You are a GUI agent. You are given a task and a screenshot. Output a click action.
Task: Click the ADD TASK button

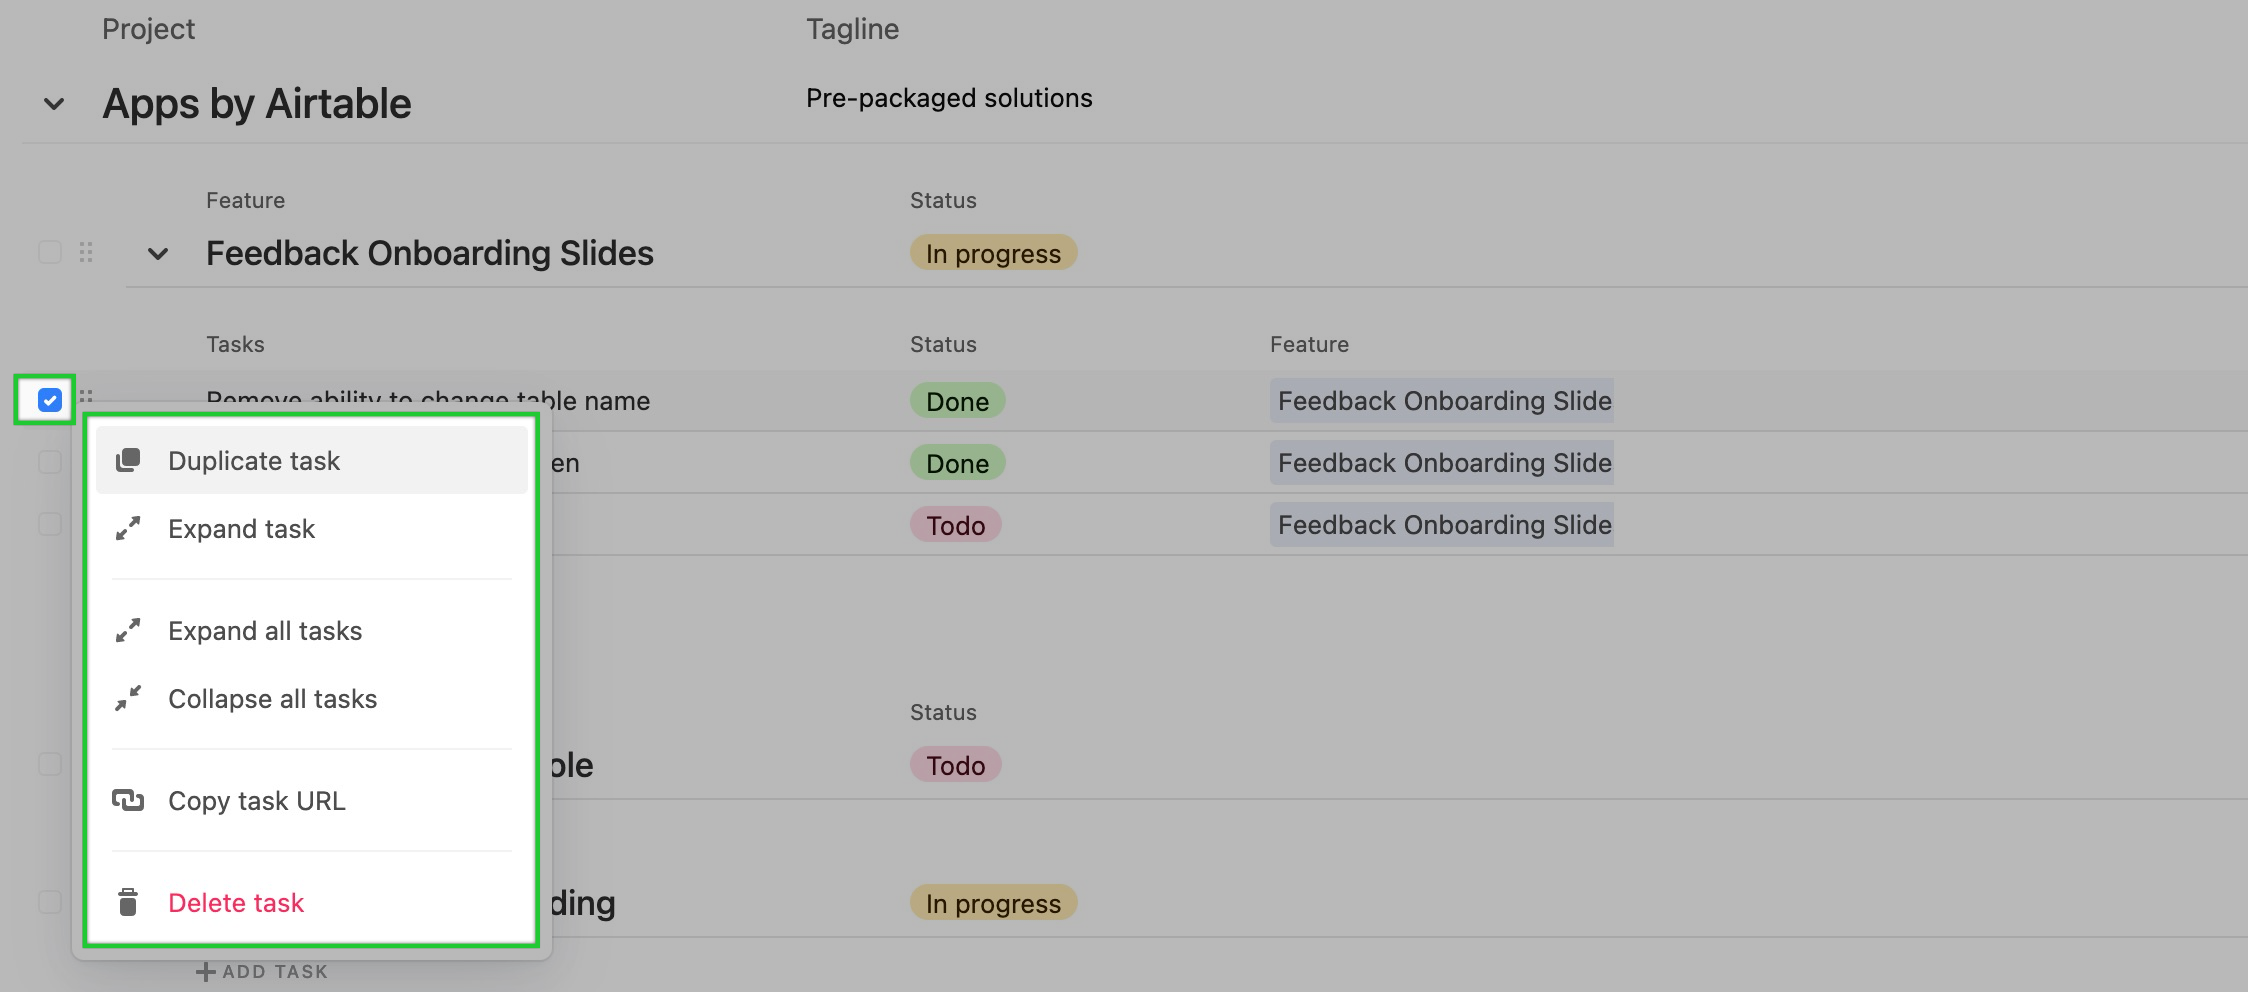[262, 971]
